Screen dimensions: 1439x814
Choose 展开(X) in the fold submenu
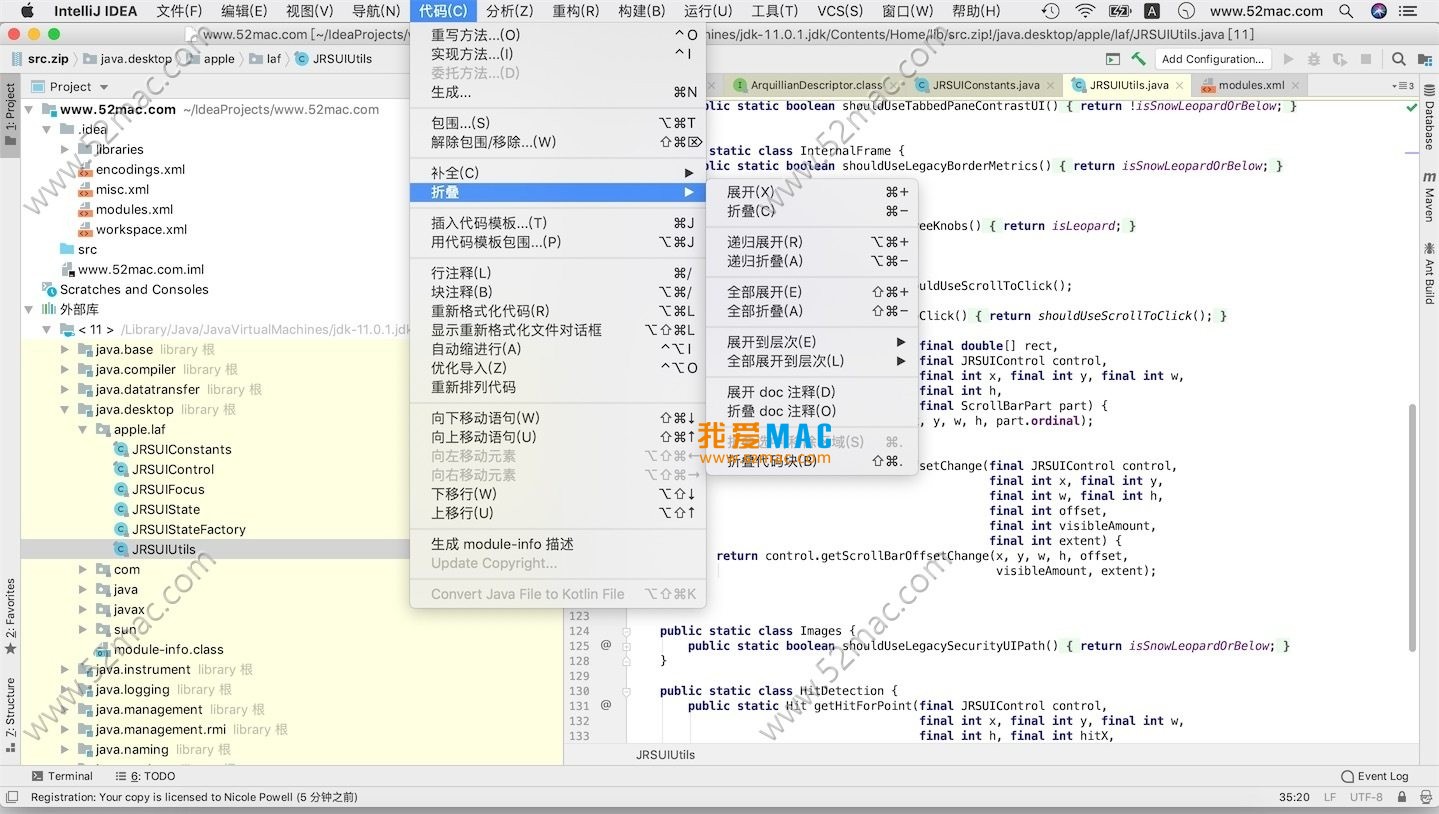coord(812,192)
